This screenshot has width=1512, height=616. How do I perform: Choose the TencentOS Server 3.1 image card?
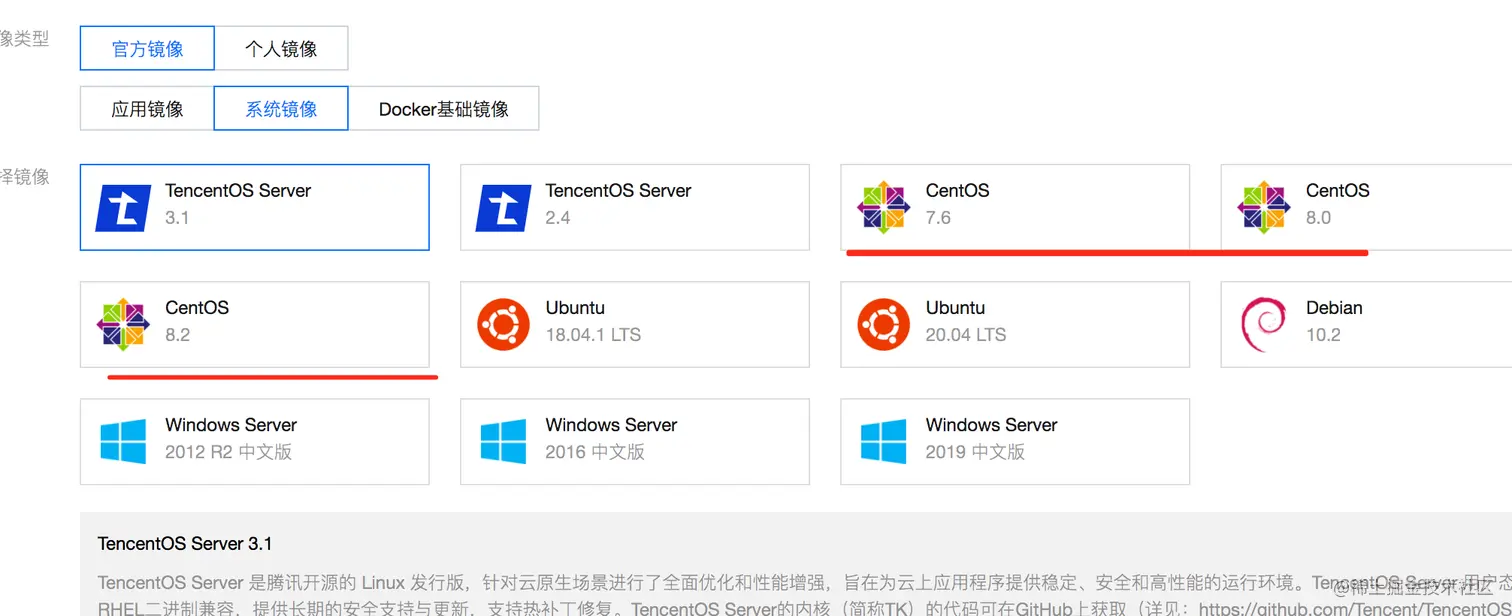[x=255, y=207]
